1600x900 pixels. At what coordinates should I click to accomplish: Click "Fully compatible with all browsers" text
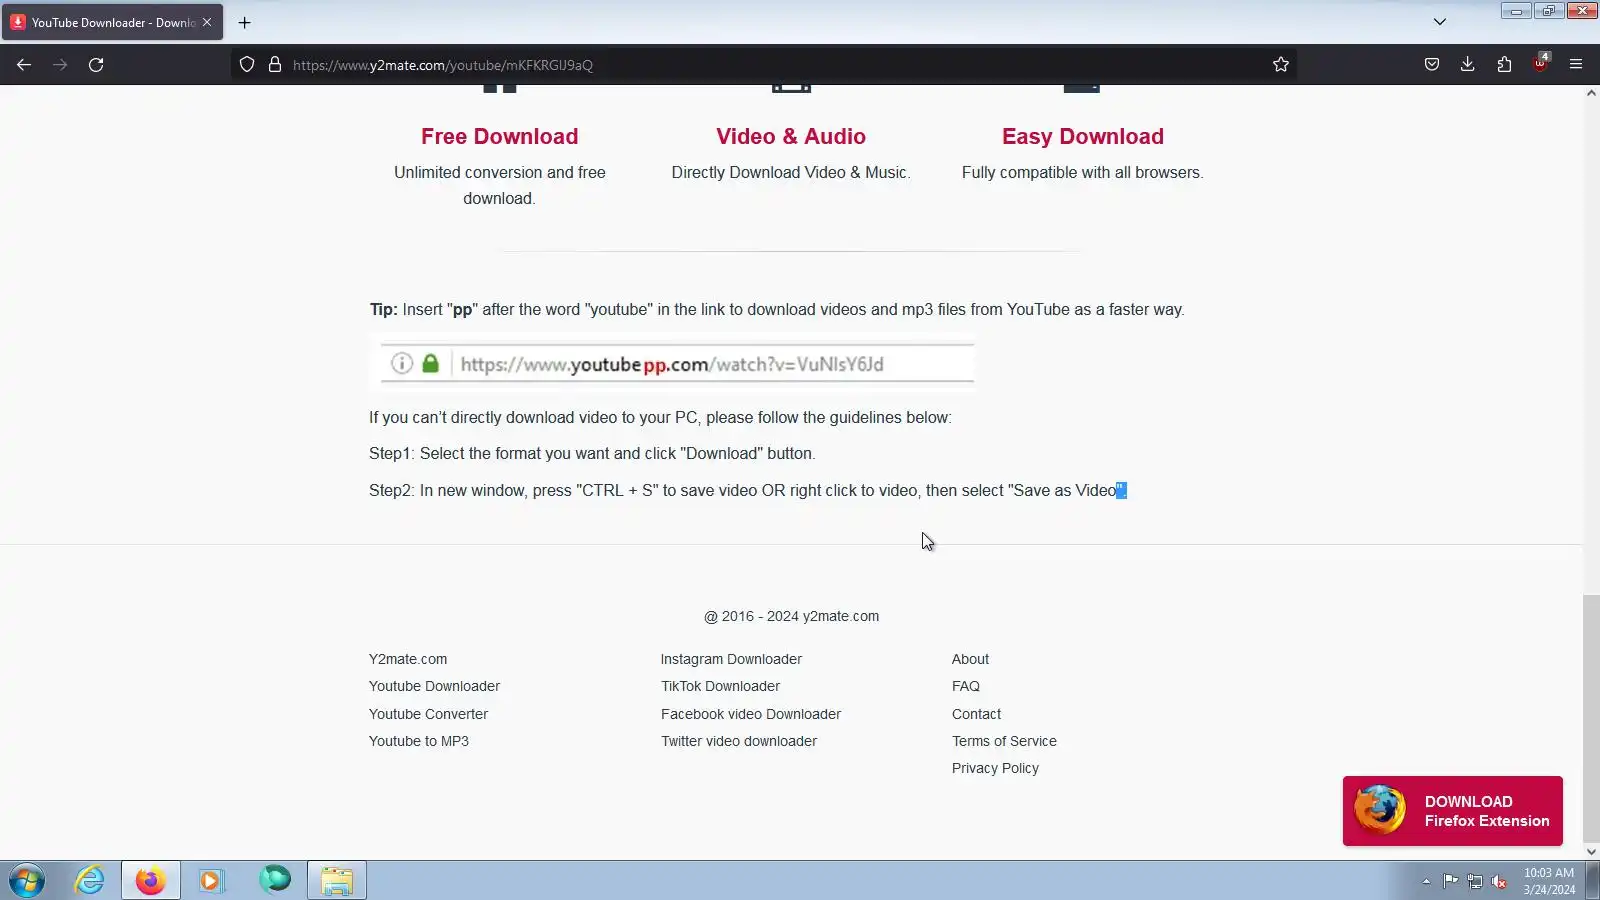pyautogui.click(x=1083, y=172)
